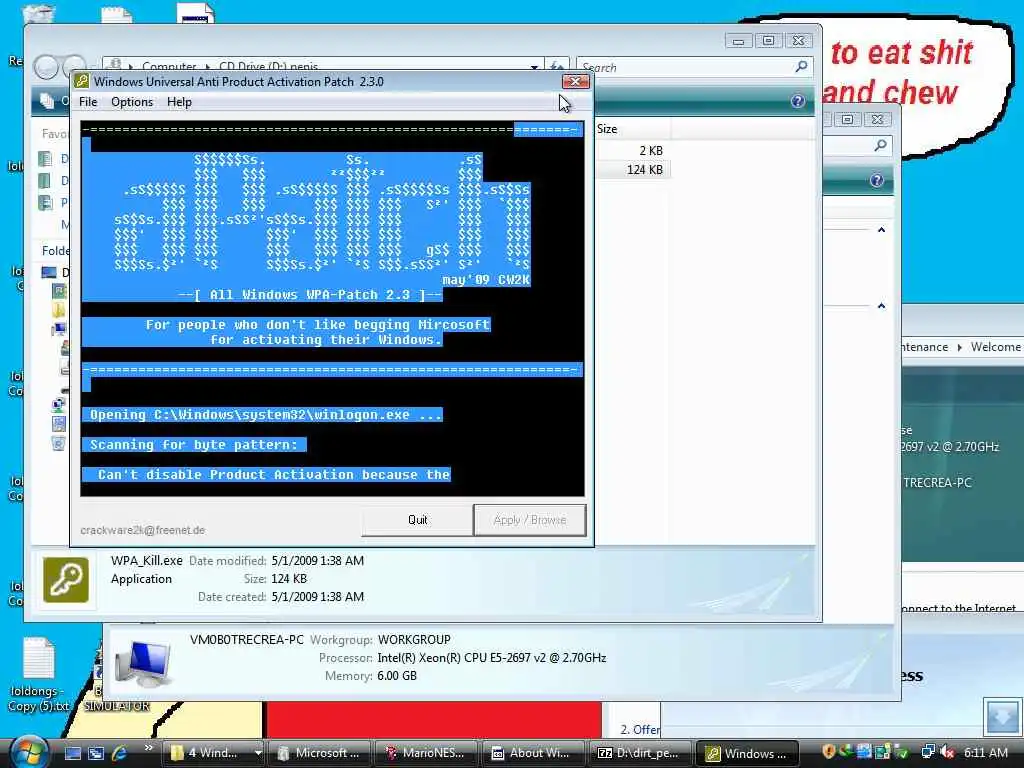Click the Welcome breadcrumb in Control Panel window
This screenshot has width=1024, height=768.
(x=995, y=347)
